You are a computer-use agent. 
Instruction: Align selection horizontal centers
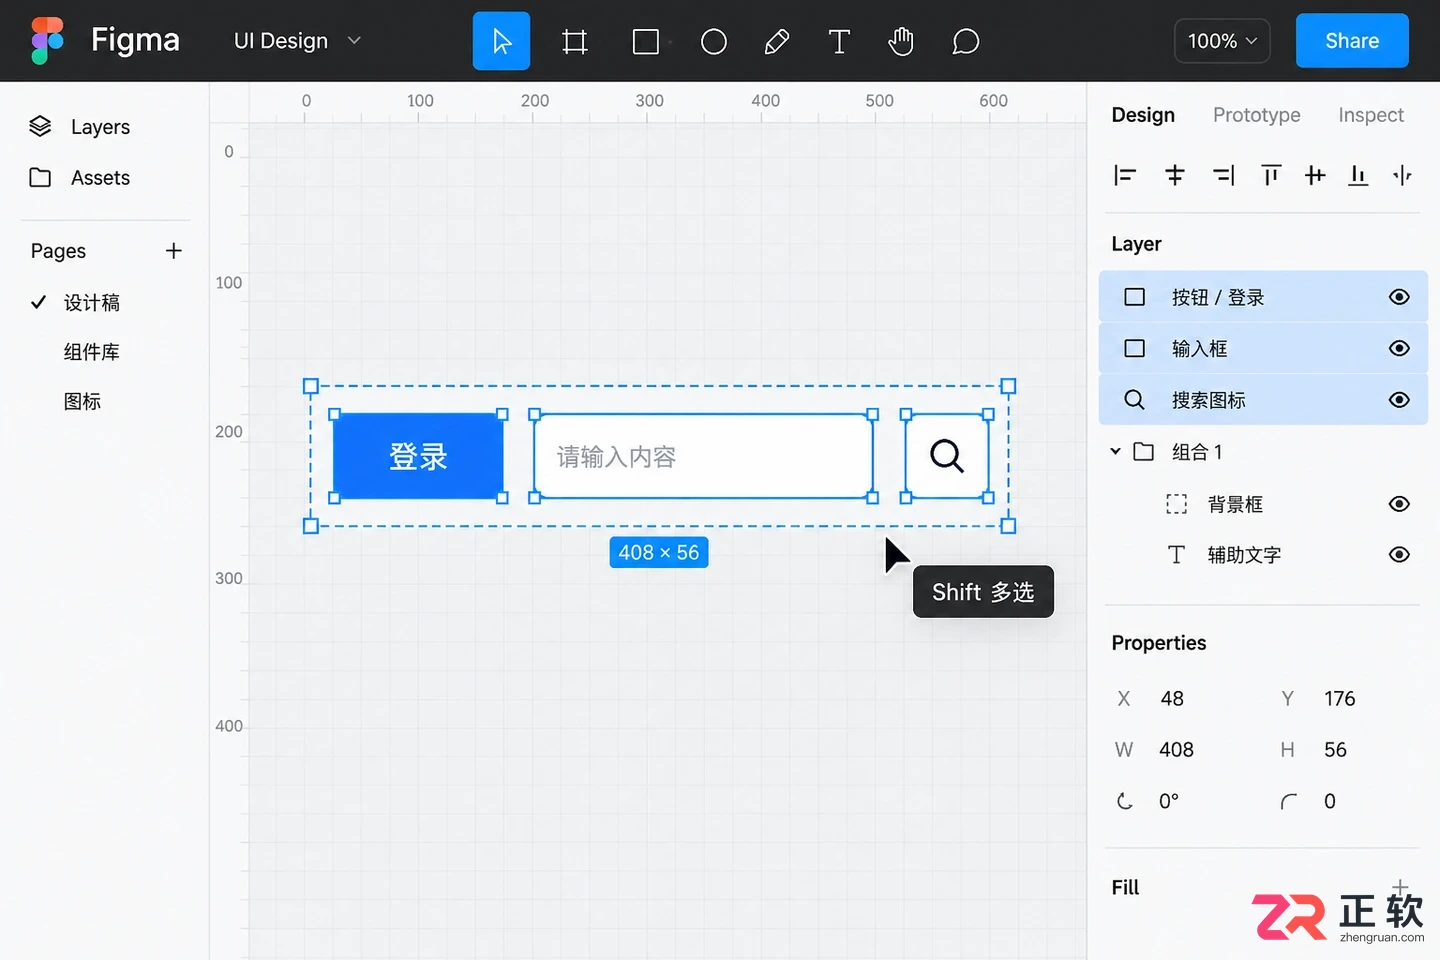1175,176
